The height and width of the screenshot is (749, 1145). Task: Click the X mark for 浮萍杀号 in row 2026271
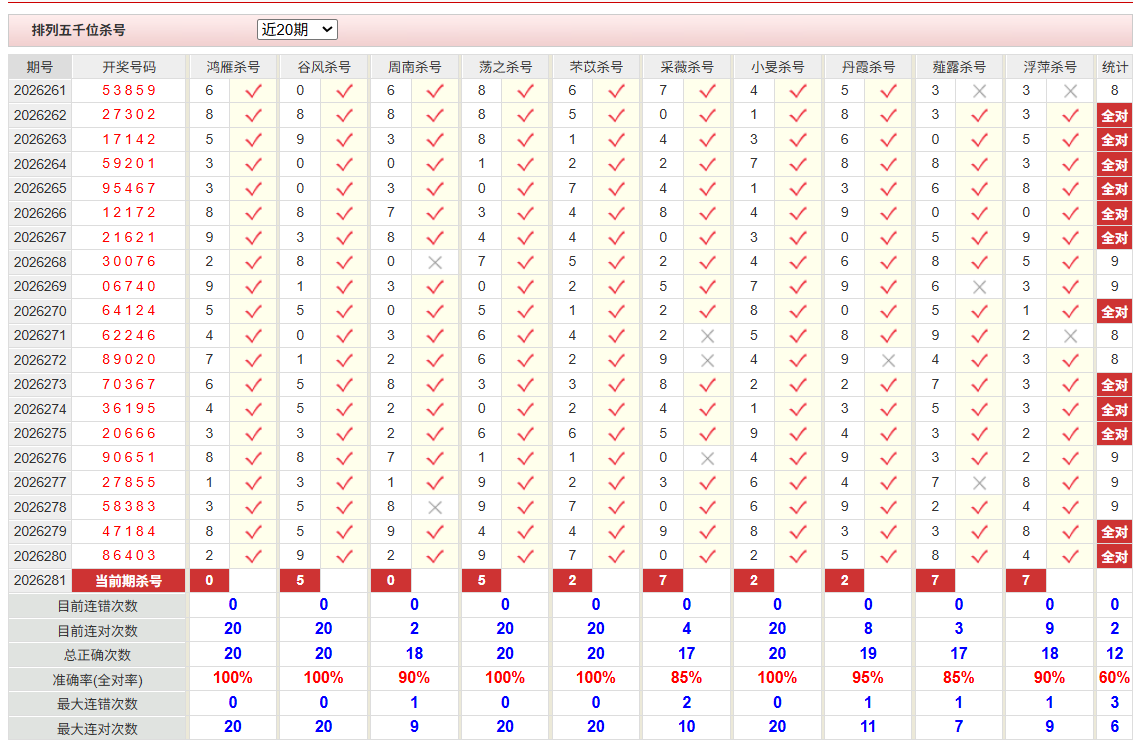click(1070, 336)
